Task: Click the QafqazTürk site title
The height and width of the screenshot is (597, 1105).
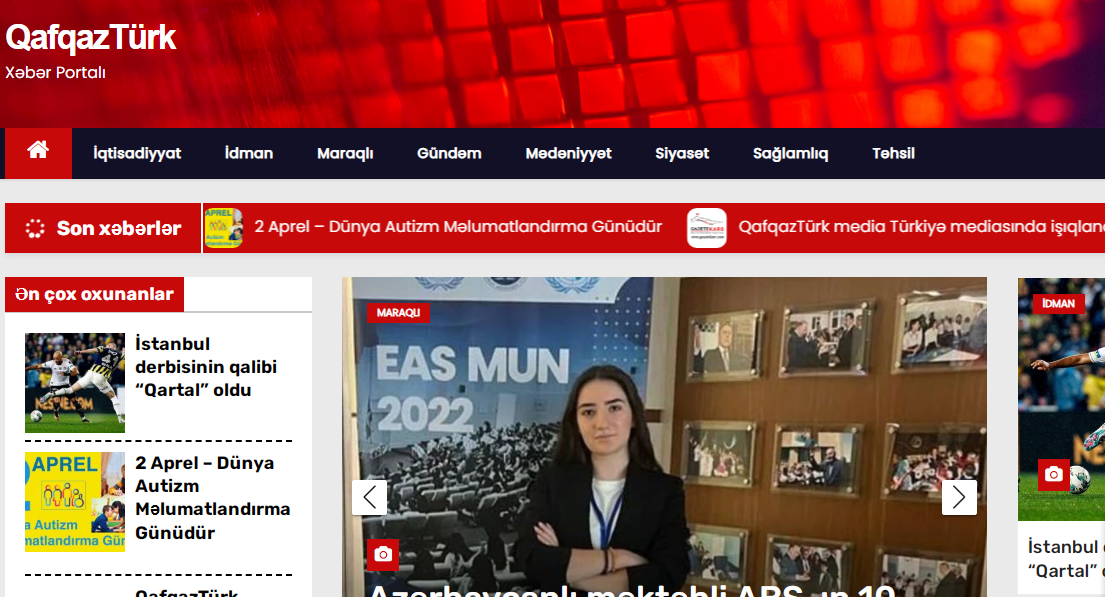Action: pyautogui.click(x=90, y=38)
